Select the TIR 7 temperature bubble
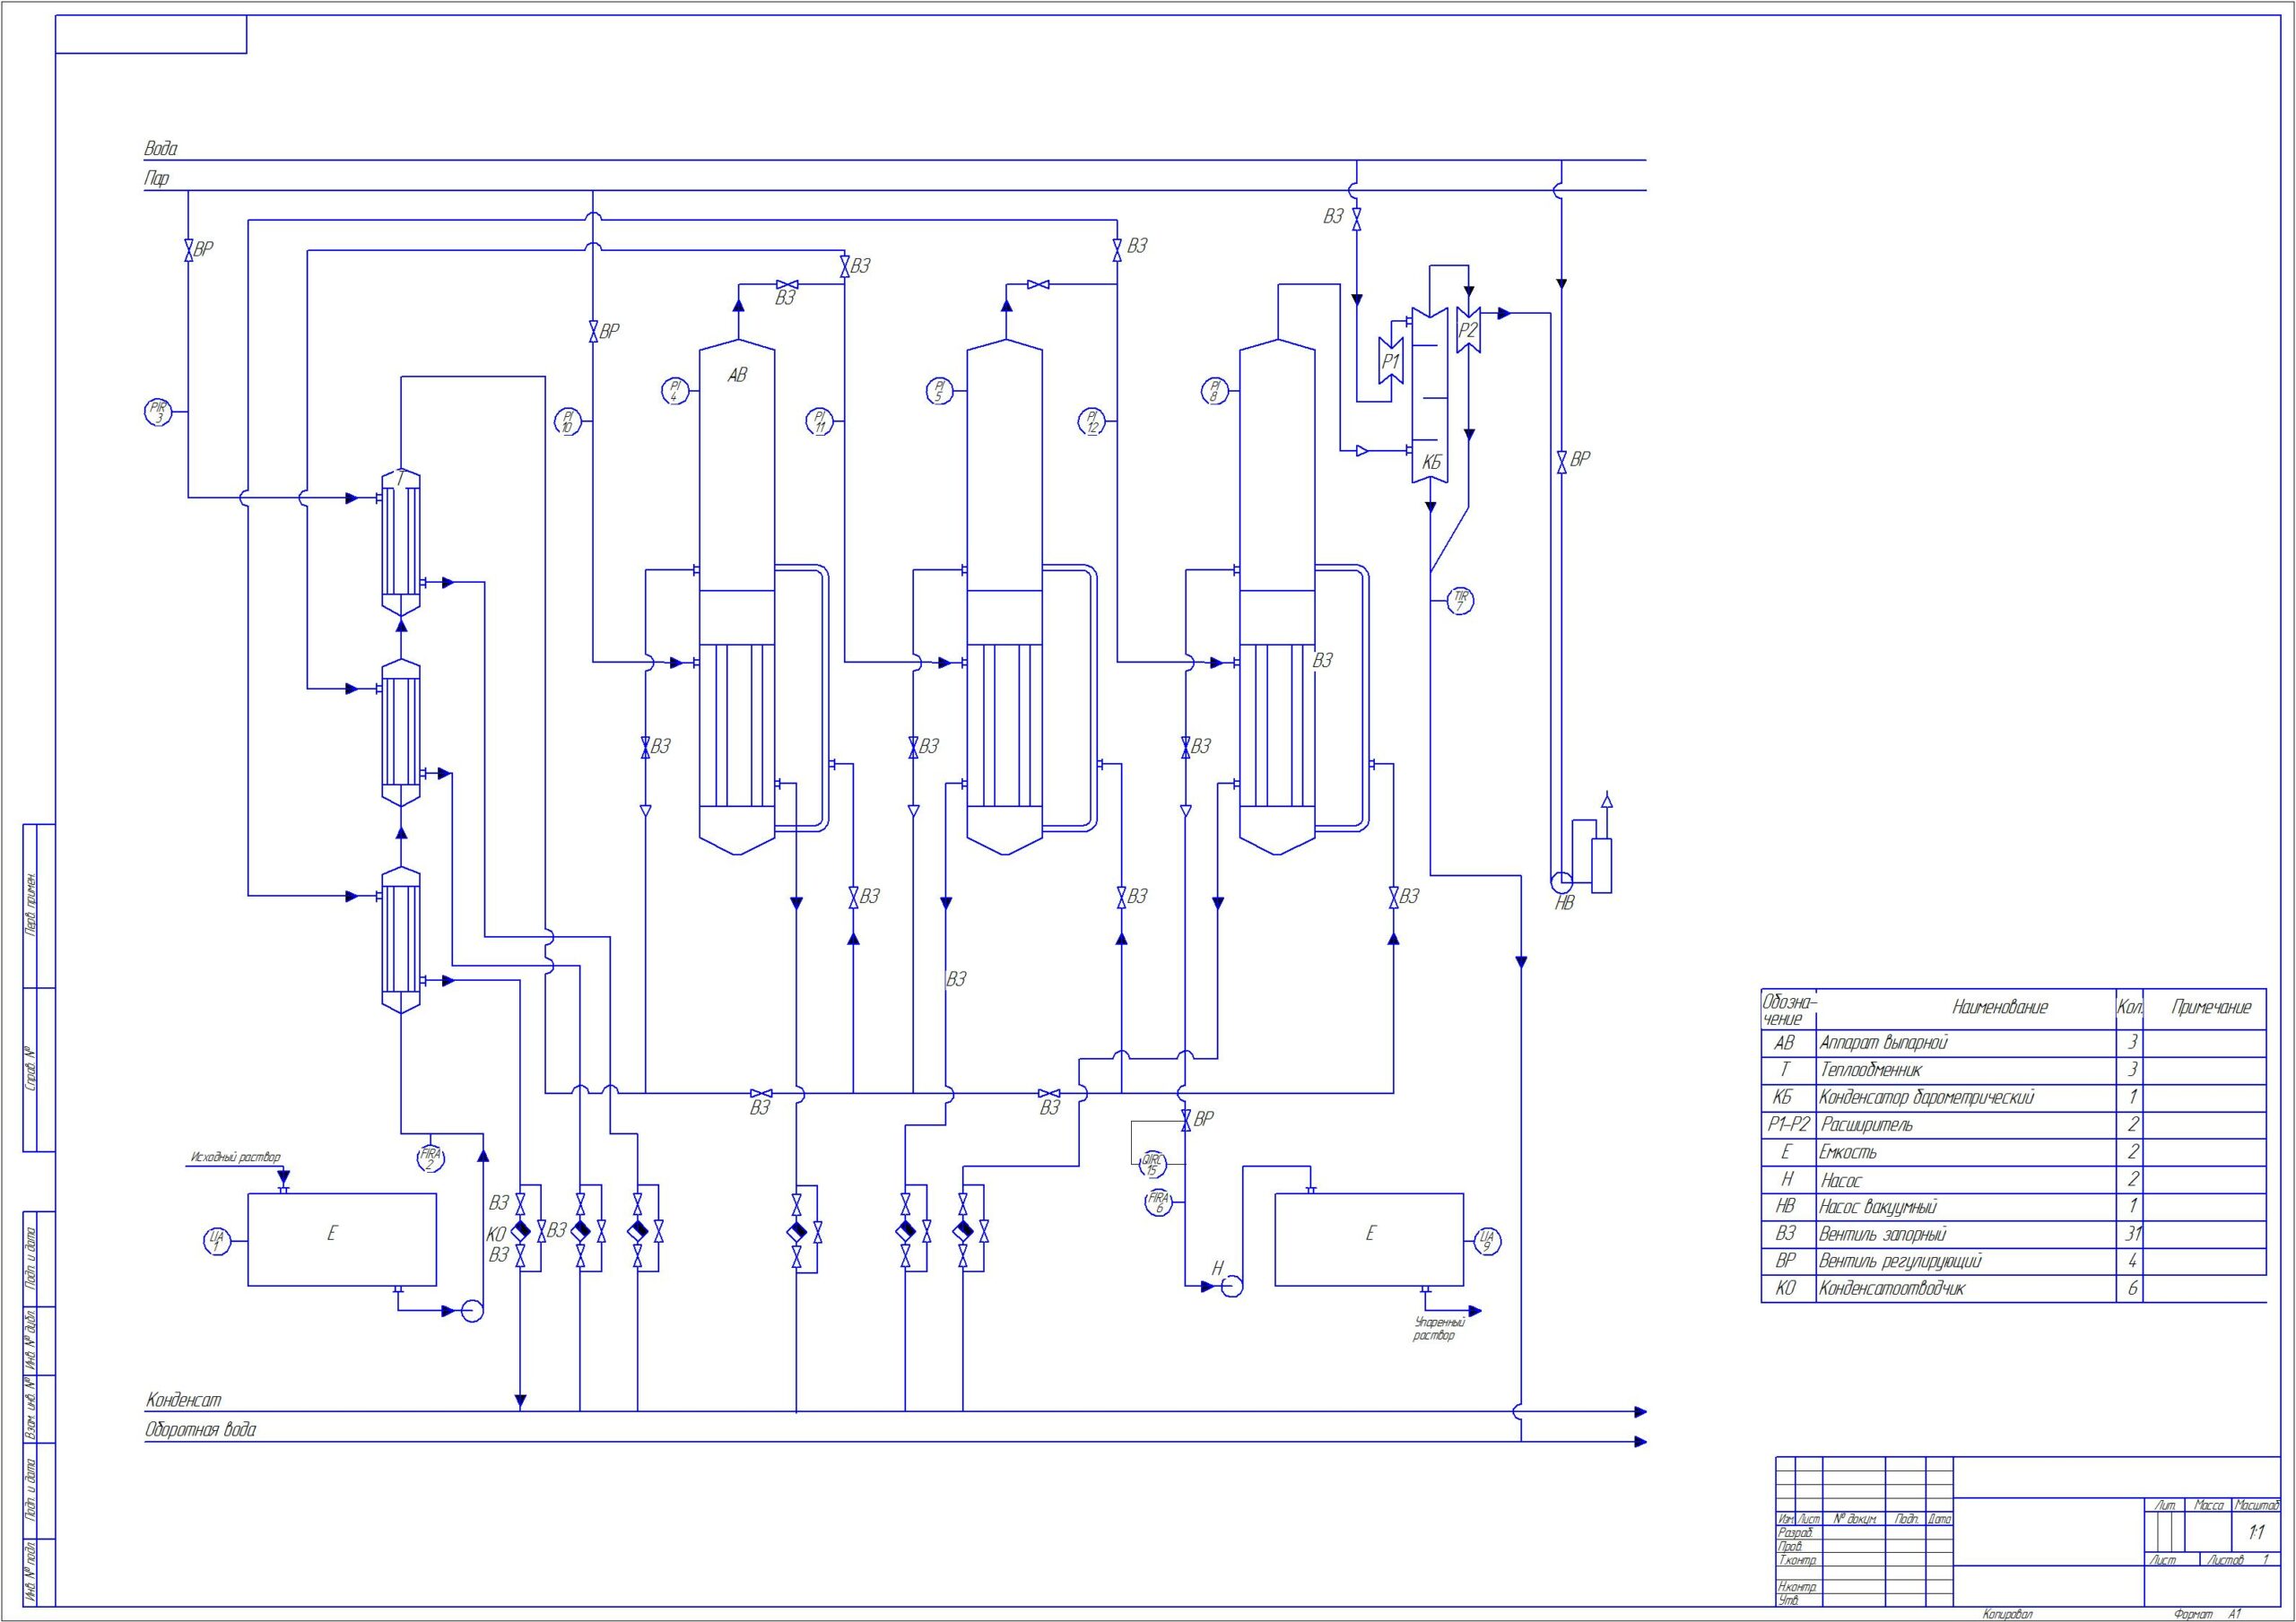The image size is (2296, 1622). tap(1460, 601)
